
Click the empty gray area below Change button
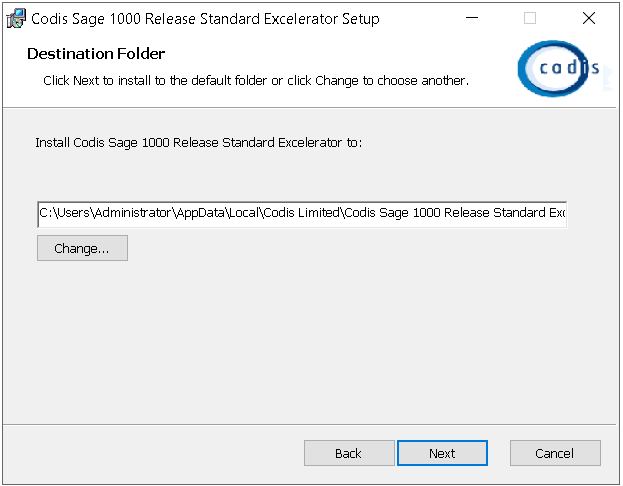(310, 342)
